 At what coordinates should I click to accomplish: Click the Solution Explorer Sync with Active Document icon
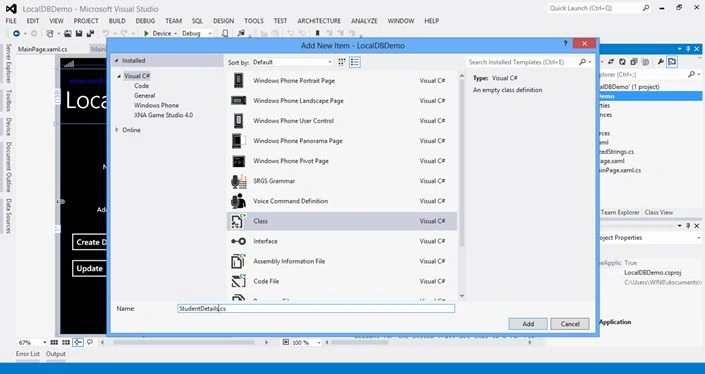[x=611, y=62]
